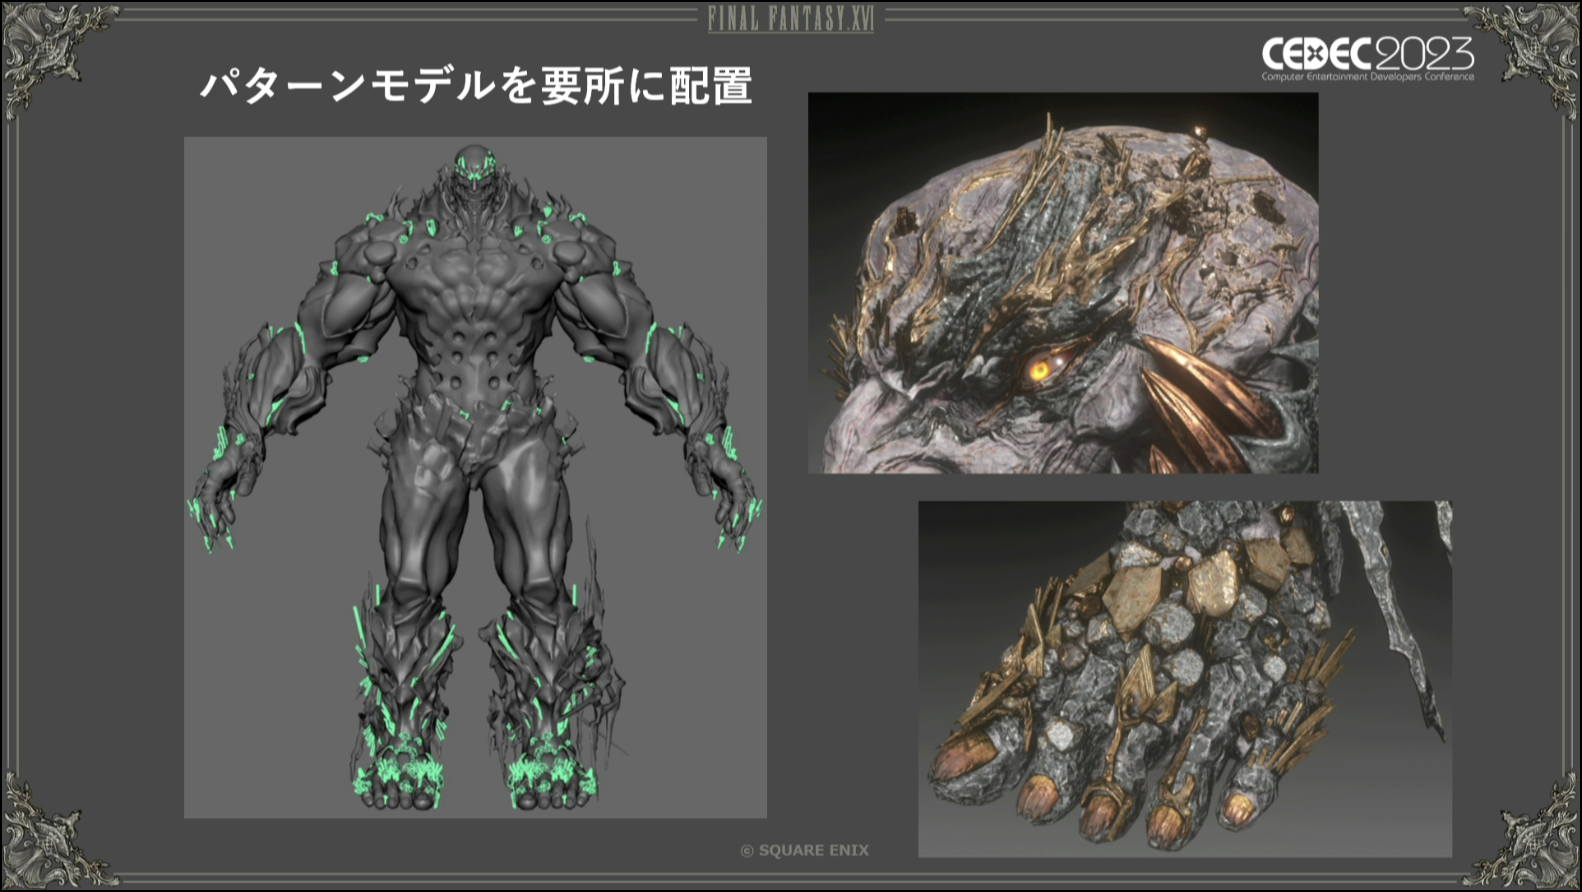Open the gray sculpt model image with green highlights
Image resolution: width=1582 pixels, height=892 pixels.
[475, 478]
